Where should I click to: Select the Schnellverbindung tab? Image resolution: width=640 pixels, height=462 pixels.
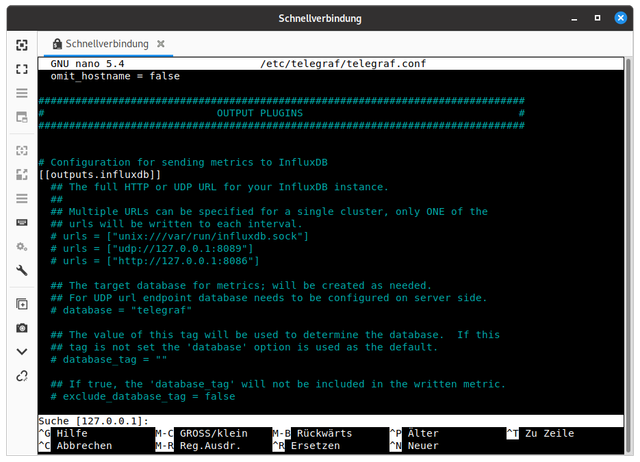pyautogui.click(x=107, y=44)
